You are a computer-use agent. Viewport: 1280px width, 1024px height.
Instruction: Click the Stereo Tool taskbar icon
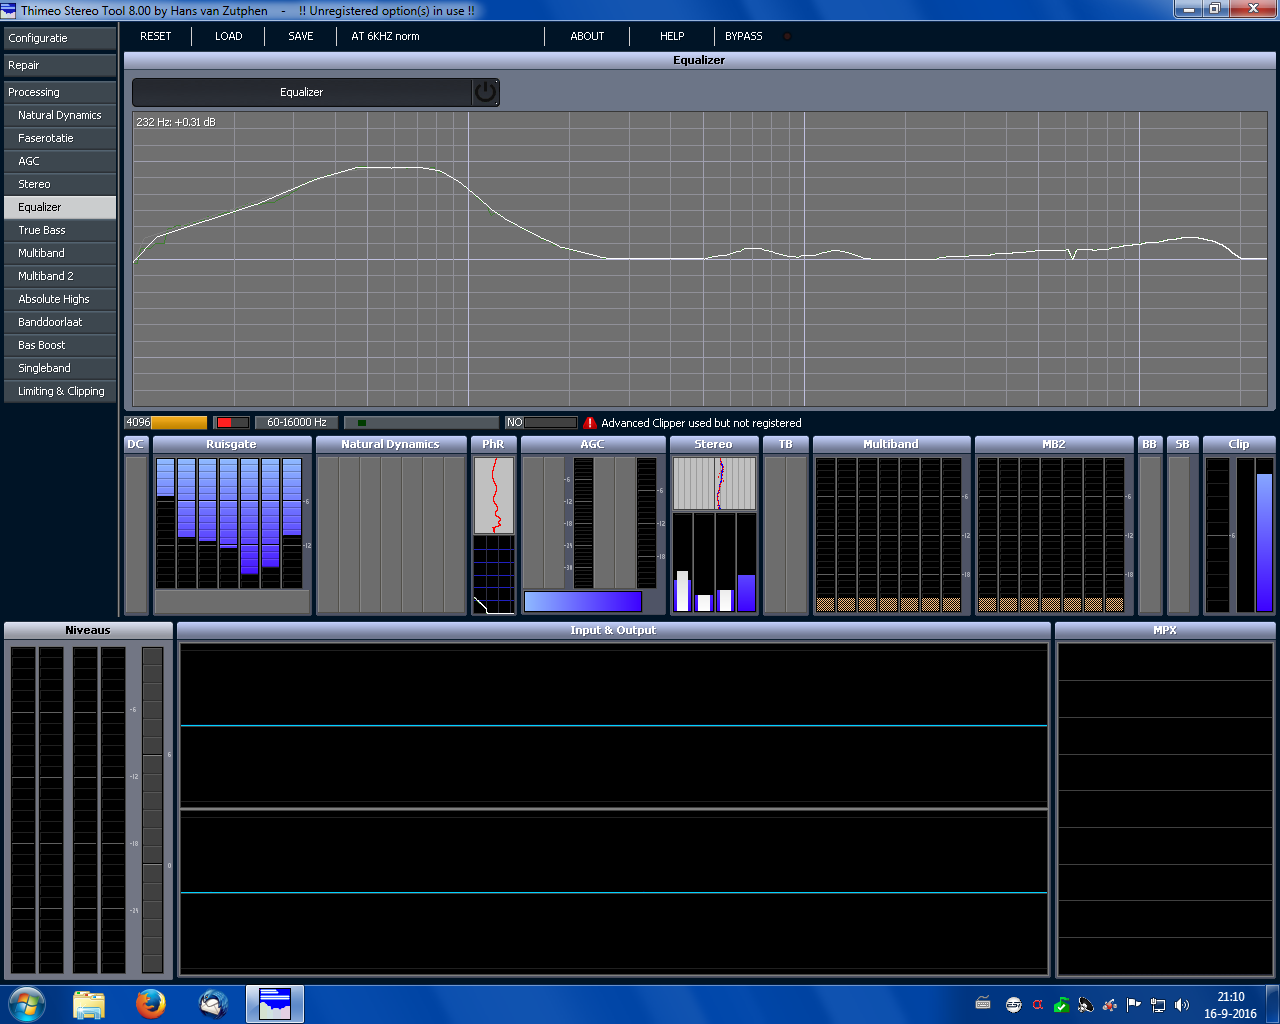pyautogui.click(x=274, y=1003)
